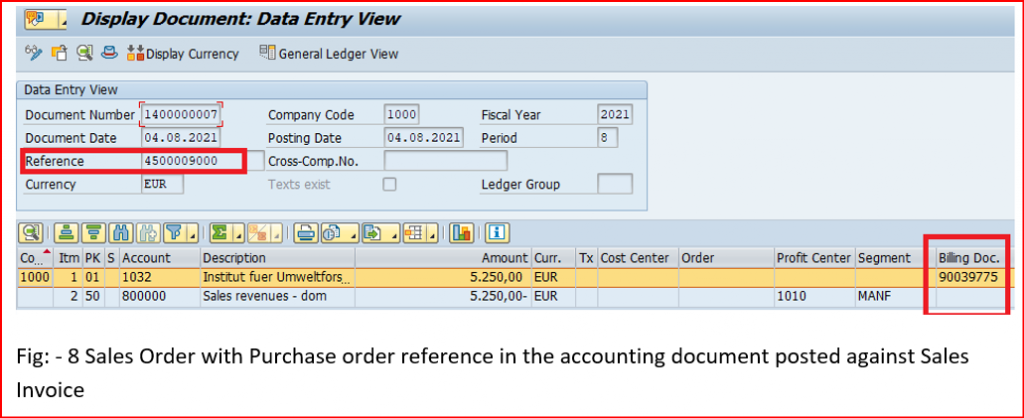Click the Tx column header
Image resolution: width=1024 pixels, height=418 pixels.
point(586,257)
